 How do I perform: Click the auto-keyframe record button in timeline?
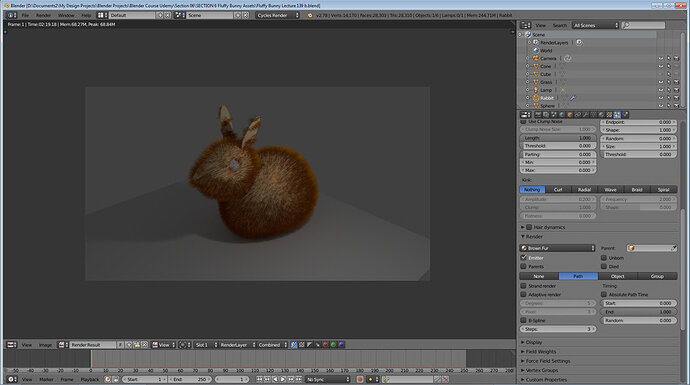pos(360,379)
